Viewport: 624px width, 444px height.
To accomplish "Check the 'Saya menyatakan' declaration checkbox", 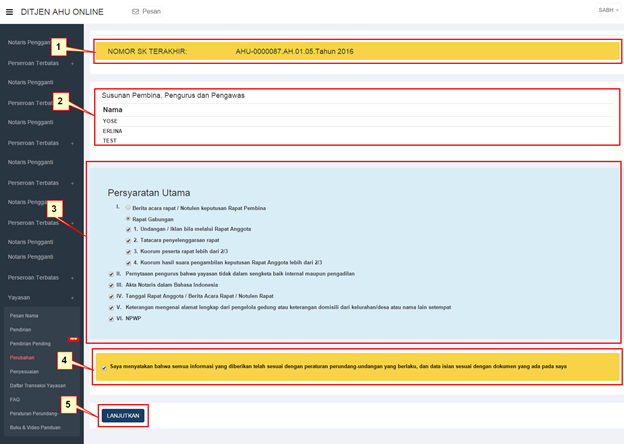I will [x=105, y=367].
